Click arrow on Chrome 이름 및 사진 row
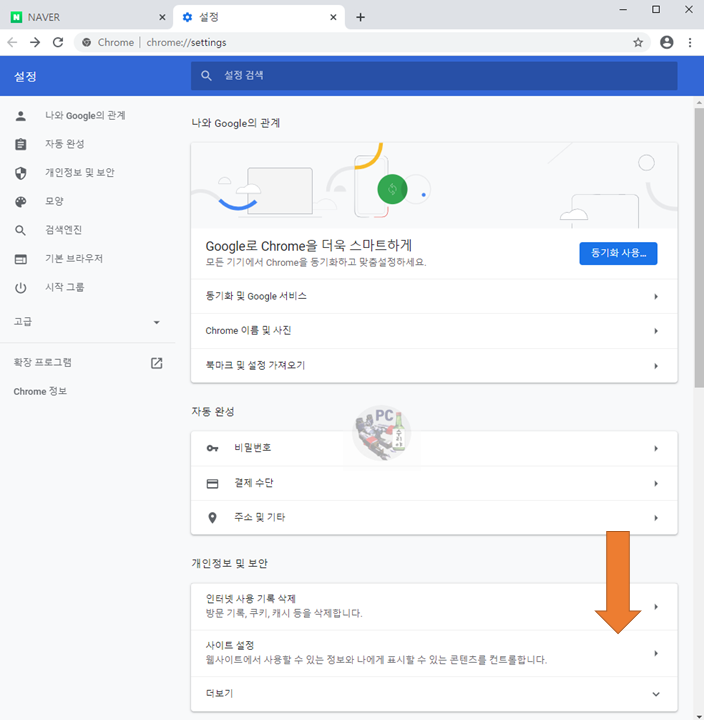 tap(656, 331)
